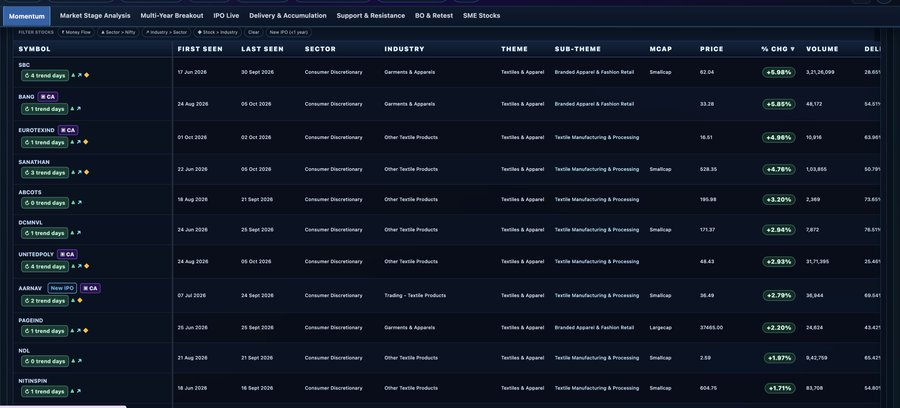Click the blue arrow icon in SBC row
The height and width of the screenshot is (408, 900).
(x=79, y=75)
